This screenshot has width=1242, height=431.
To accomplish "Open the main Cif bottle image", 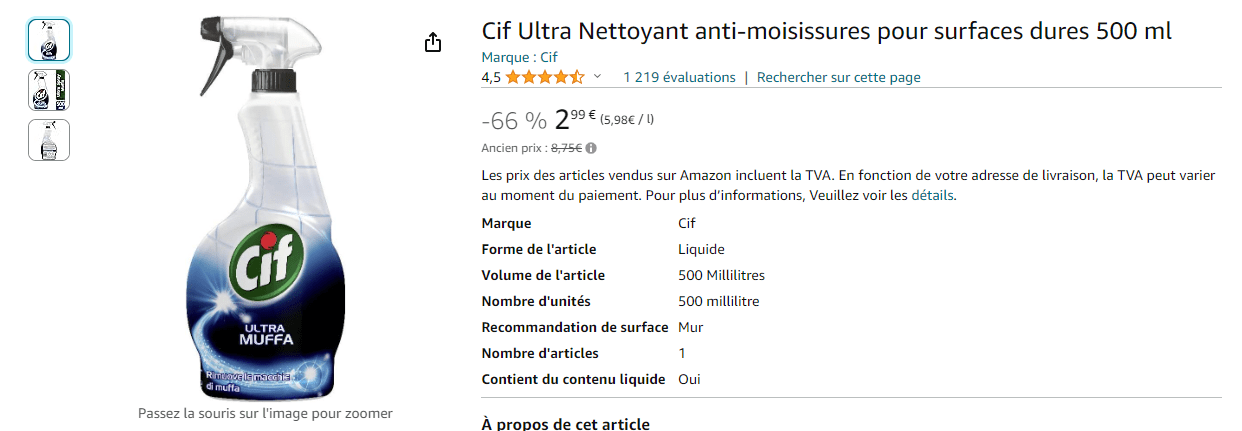I will pos(264,210).
